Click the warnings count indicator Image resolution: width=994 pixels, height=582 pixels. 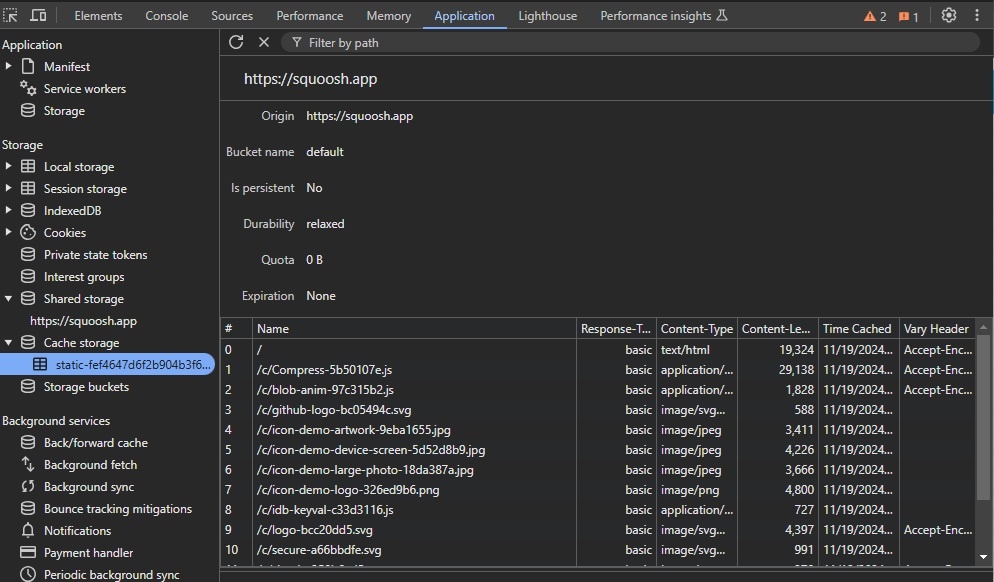point(875,16)
